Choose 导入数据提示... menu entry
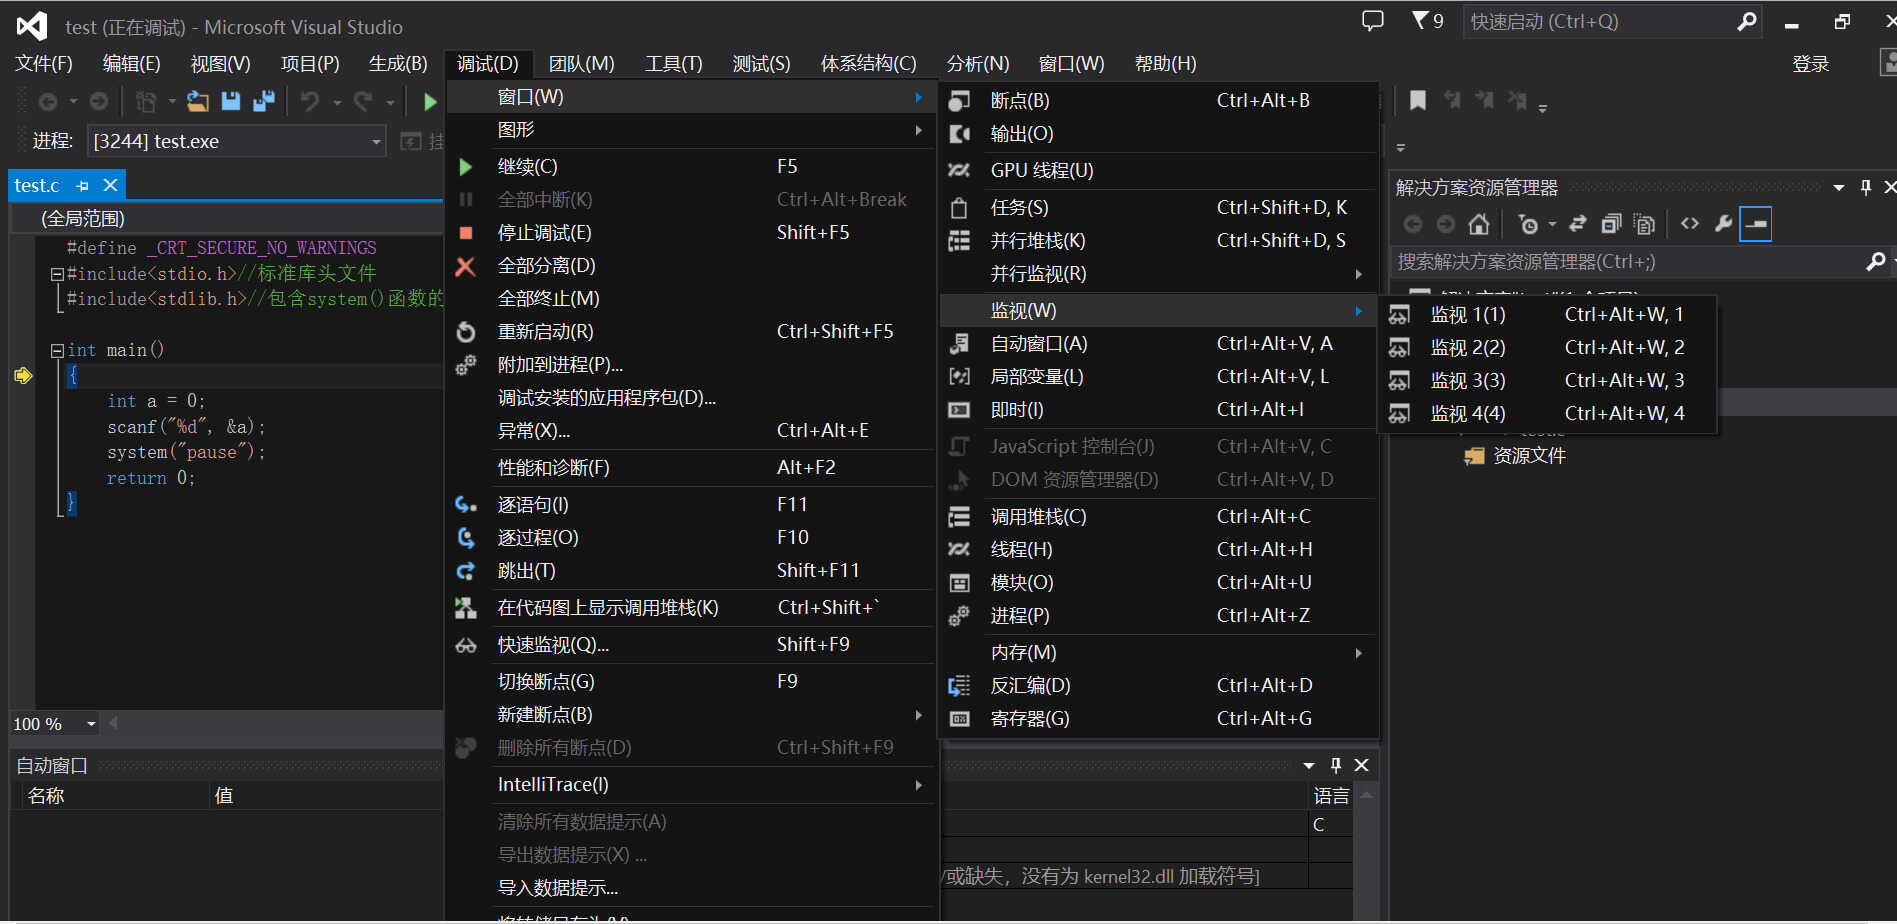This screenshot has width=1897, height=924. (x=690, y=888)
